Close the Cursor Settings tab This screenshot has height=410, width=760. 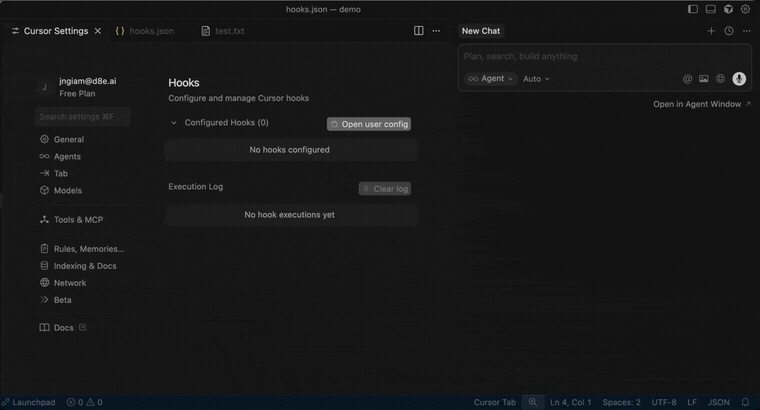pos(98,31)
